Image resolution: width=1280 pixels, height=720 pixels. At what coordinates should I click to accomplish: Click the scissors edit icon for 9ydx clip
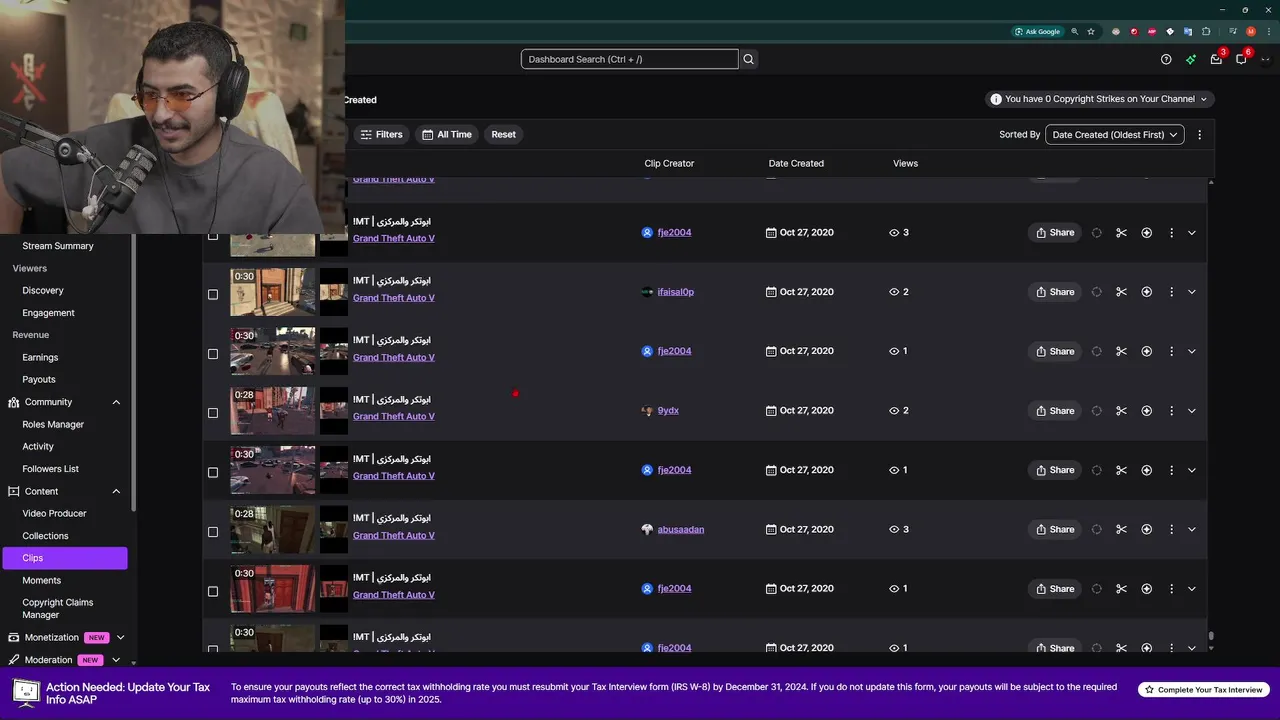(x=1121, y=411)
